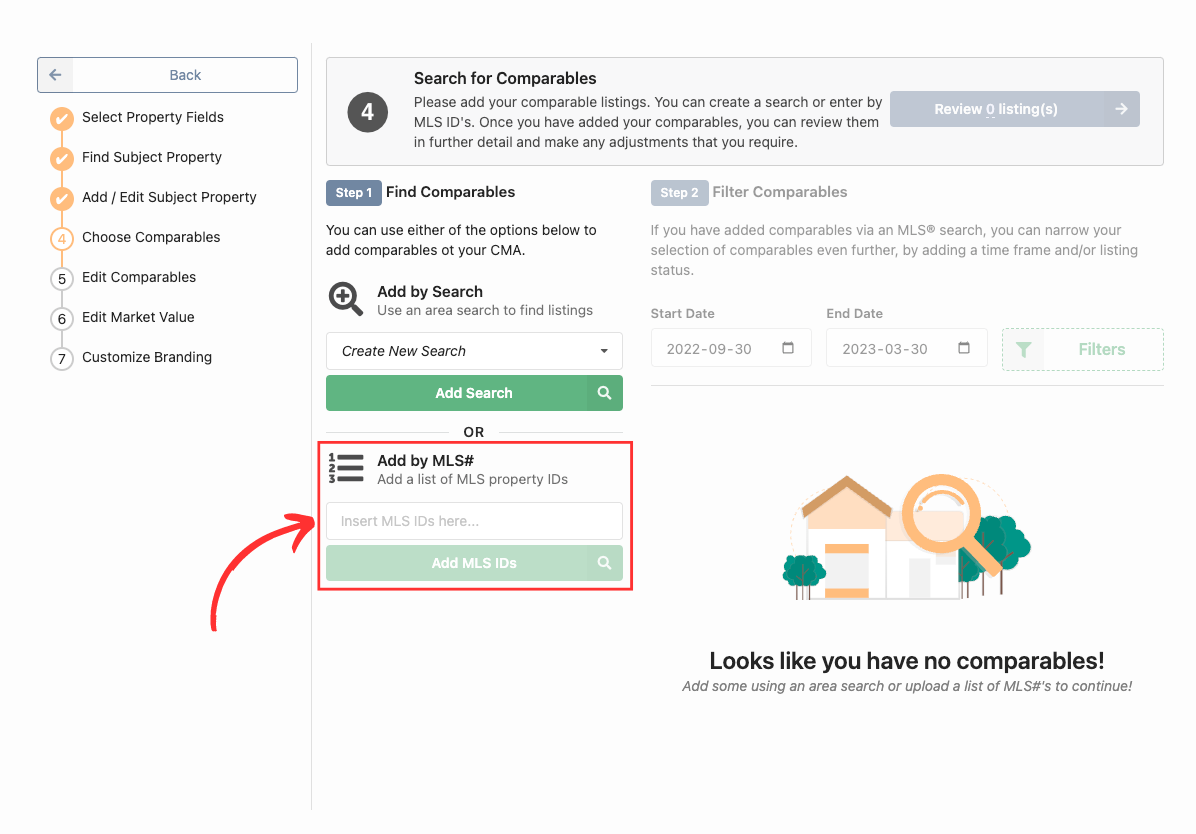Click the Start Date field 2022-09-30

pos(731,349)
